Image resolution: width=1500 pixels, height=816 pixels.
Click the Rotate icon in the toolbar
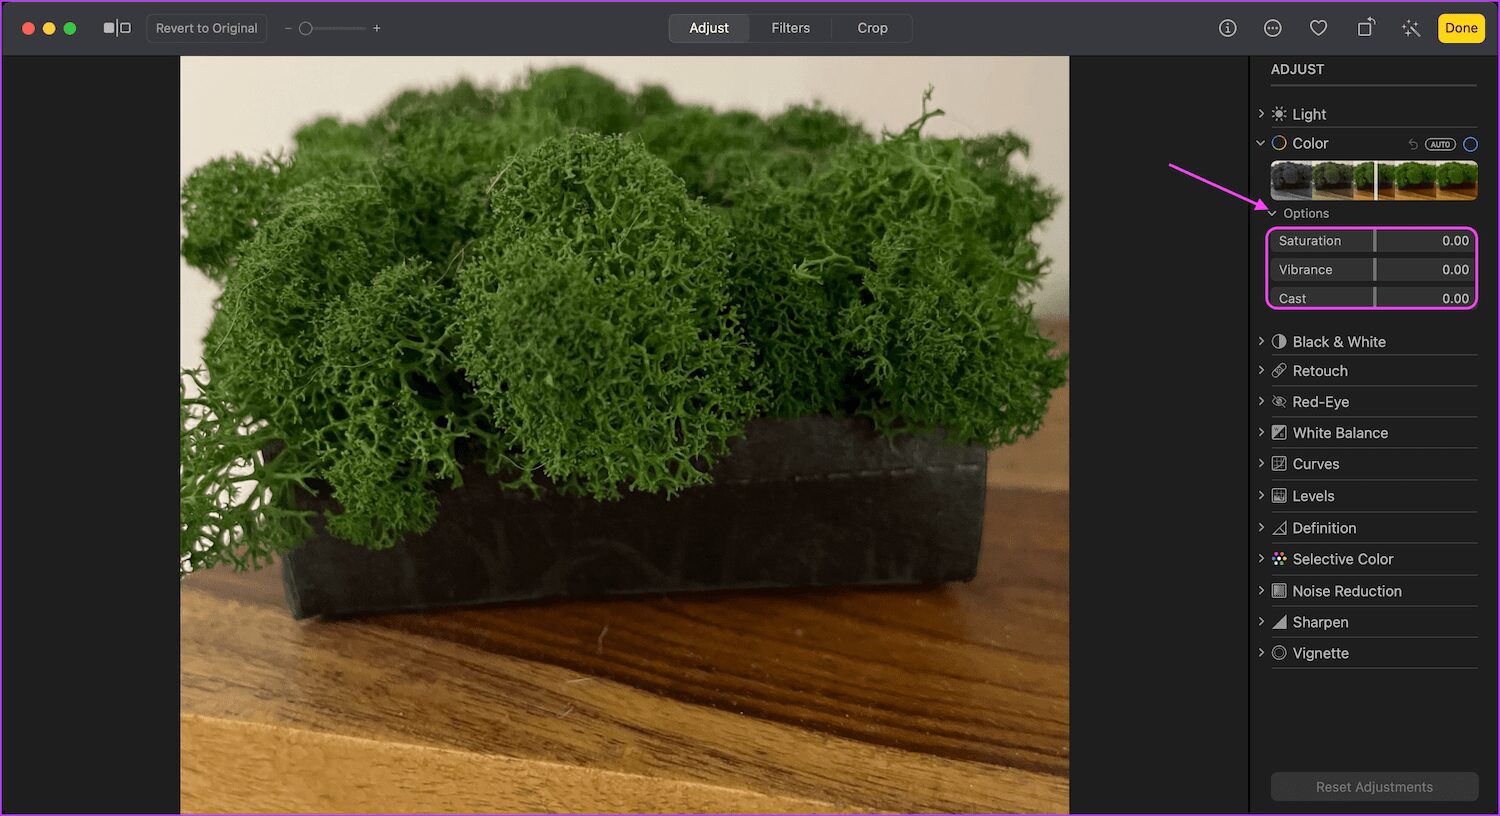1365,28
